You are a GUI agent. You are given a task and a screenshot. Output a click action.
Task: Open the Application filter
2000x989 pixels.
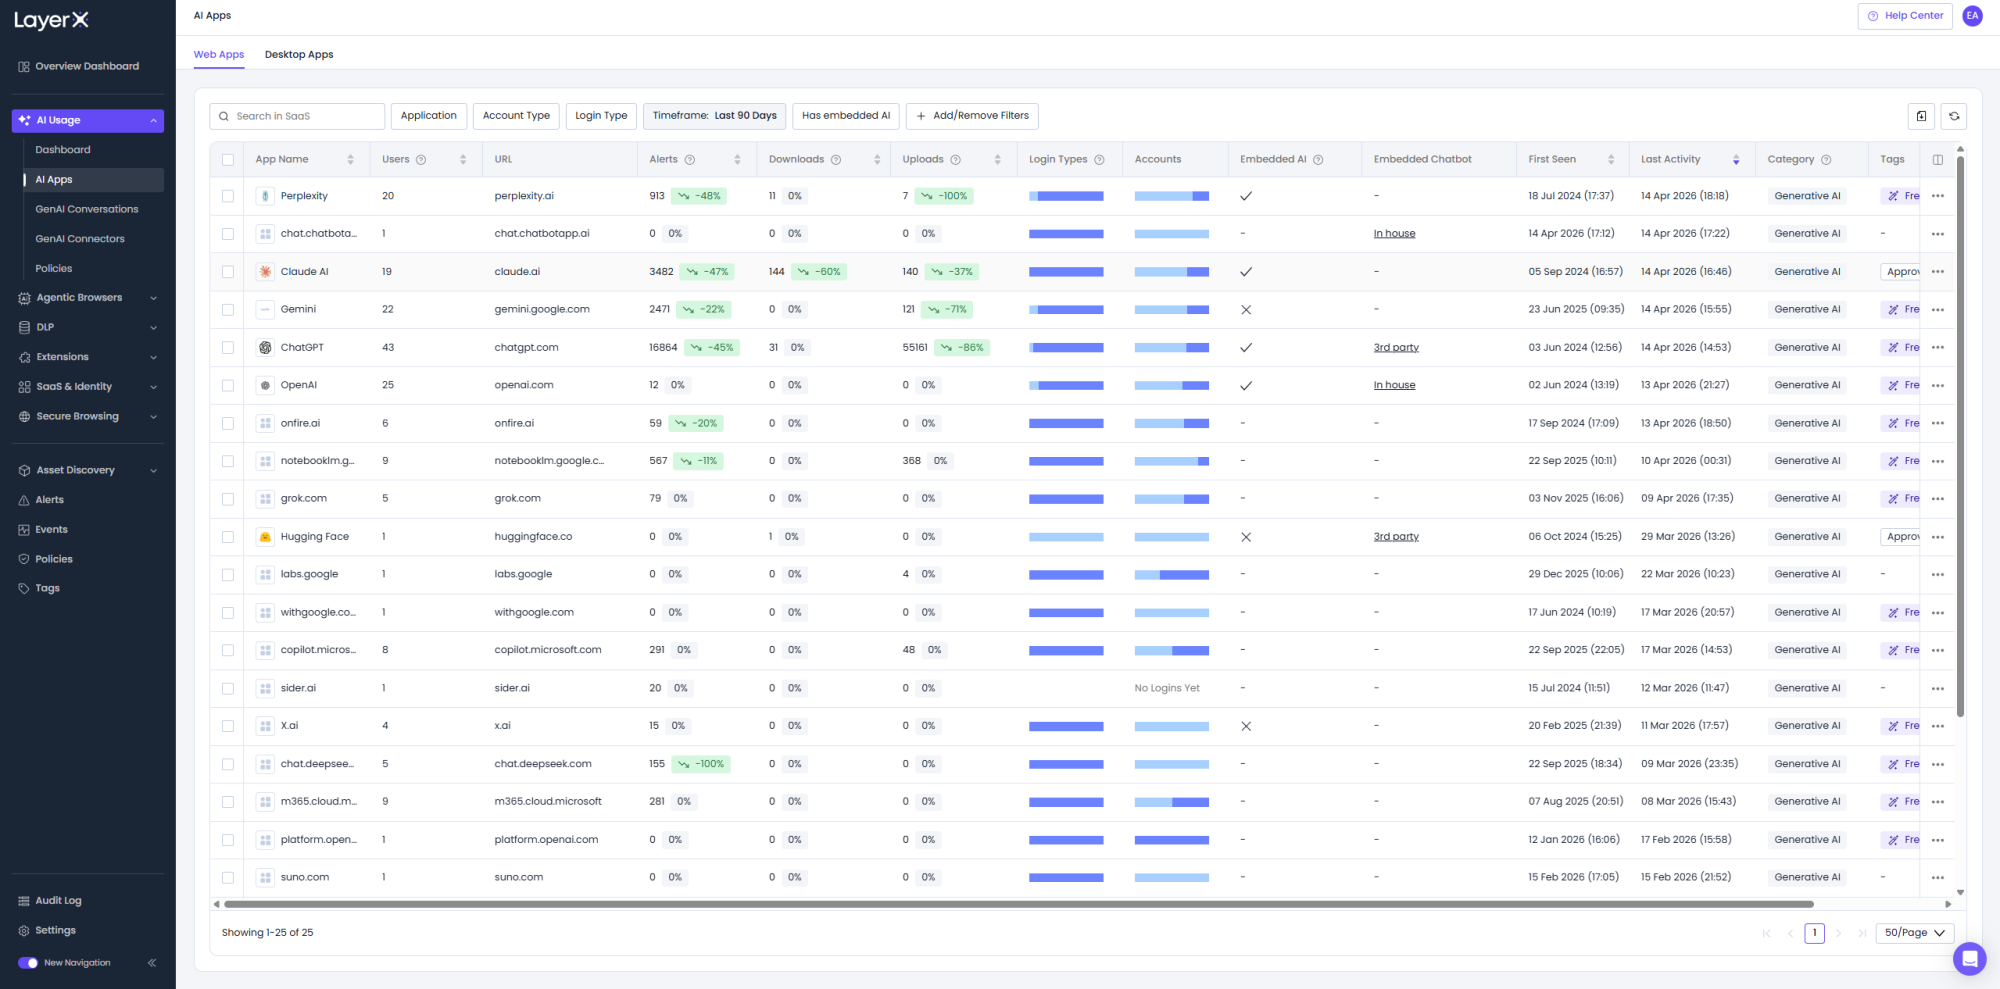tap(428, 116)
